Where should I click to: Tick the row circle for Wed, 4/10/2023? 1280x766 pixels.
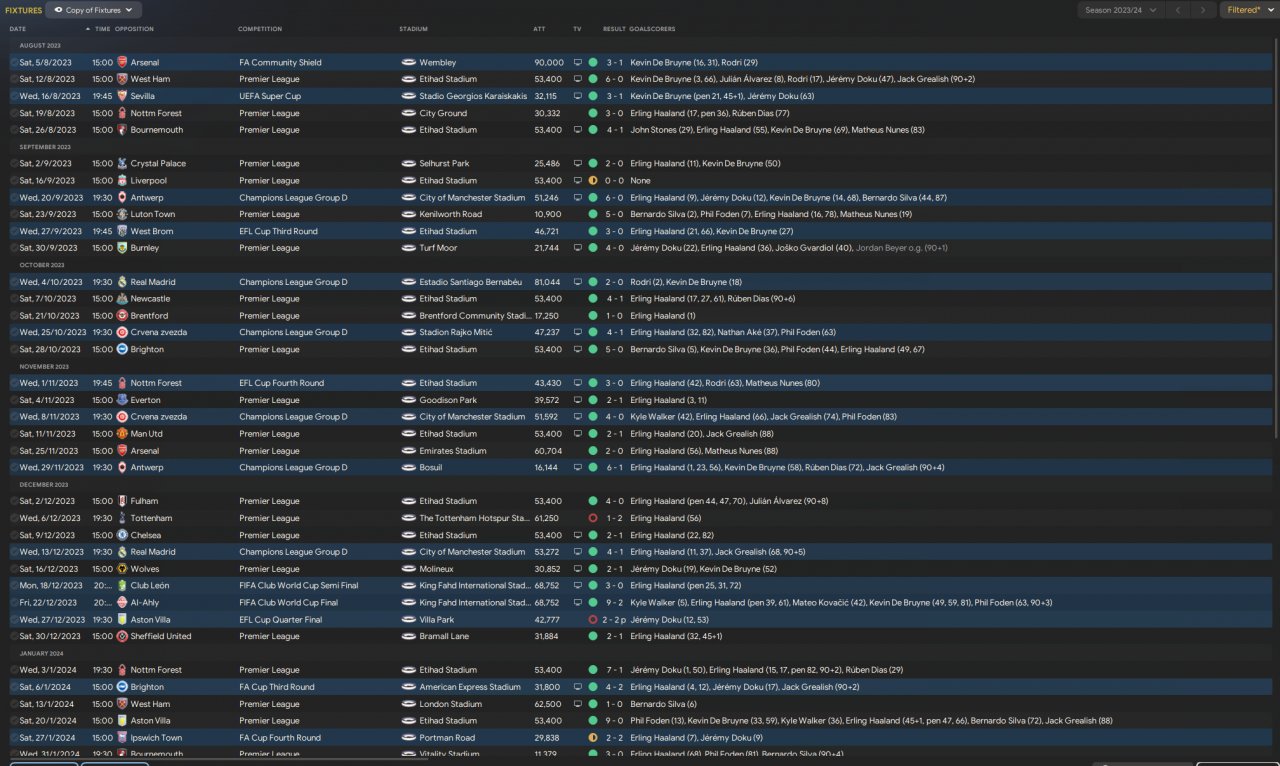pos(14,282)
